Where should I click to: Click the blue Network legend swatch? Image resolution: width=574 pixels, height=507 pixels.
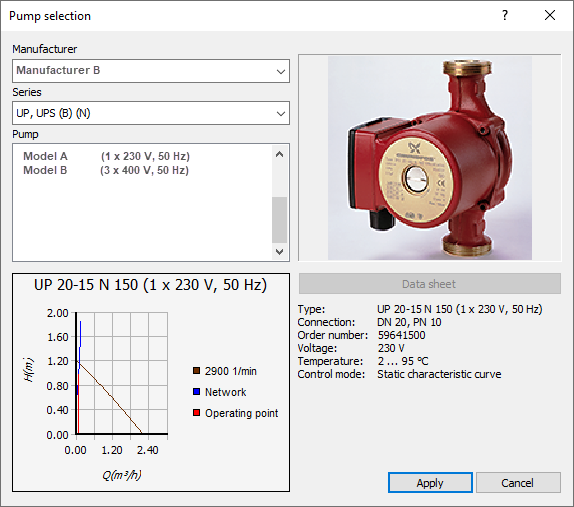pyautogui.click(x=197, y=392)
